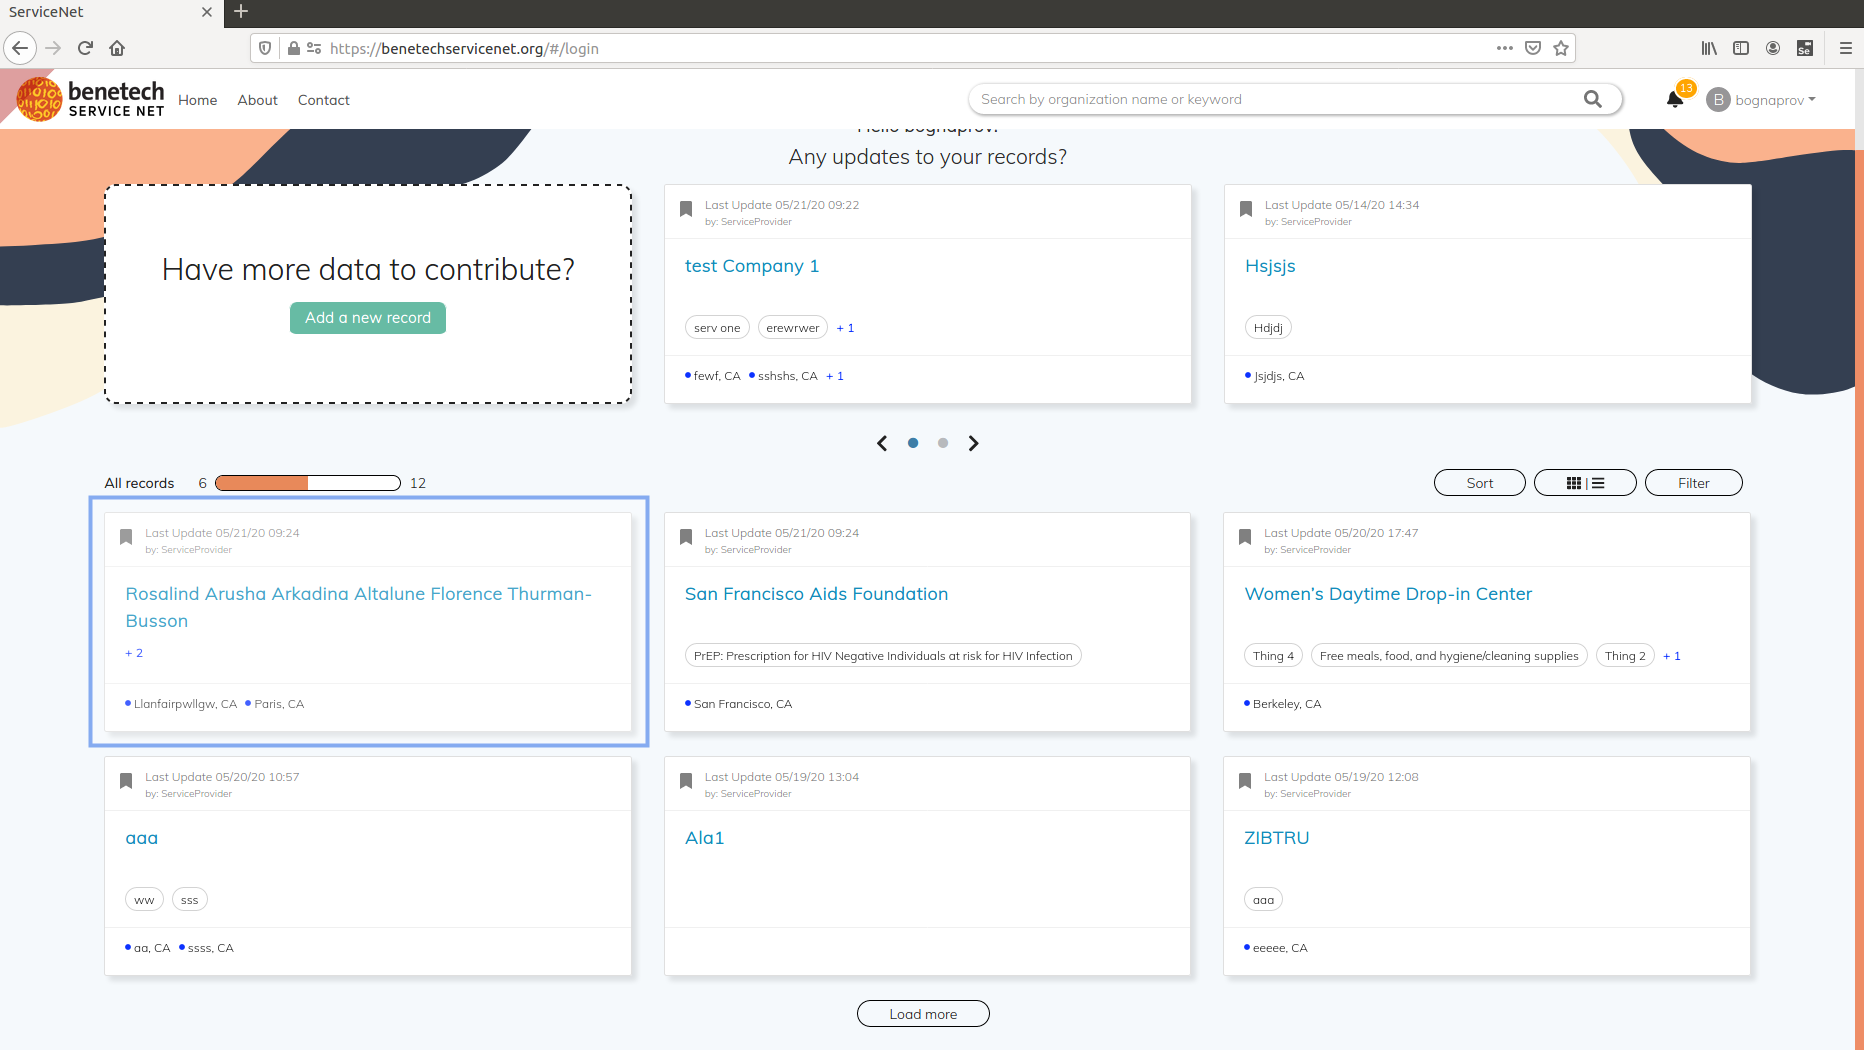The width and height of the screenshot is (1864, 1050).
Task: Go to the About page
Action: [257, 100]
